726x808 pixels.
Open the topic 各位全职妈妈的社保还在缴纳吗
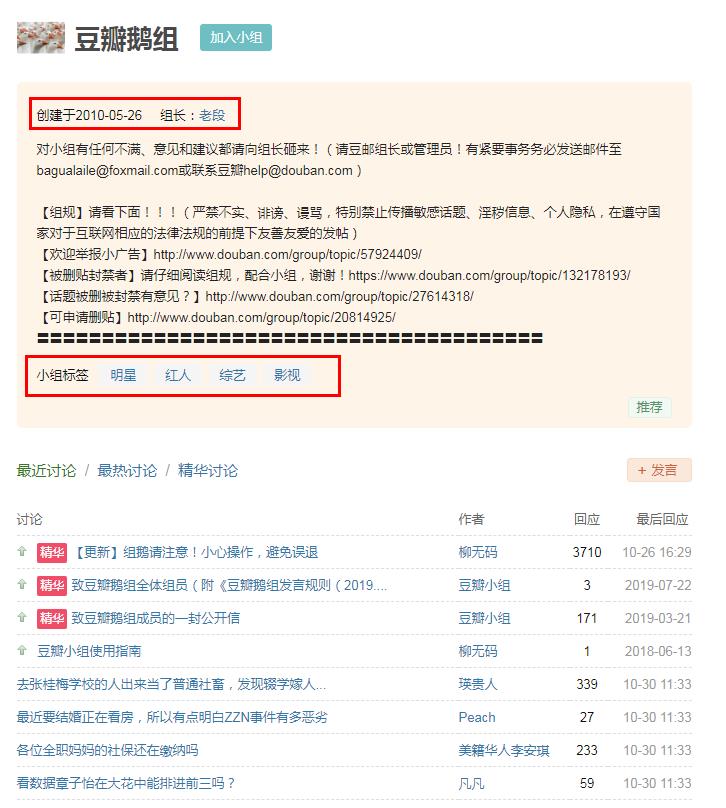[107, 750]
